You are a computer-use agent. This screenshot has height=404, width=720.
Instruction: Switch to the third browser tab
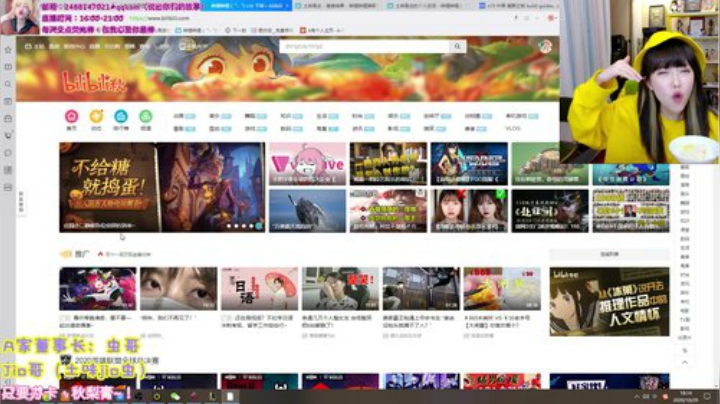pos(428,6)
